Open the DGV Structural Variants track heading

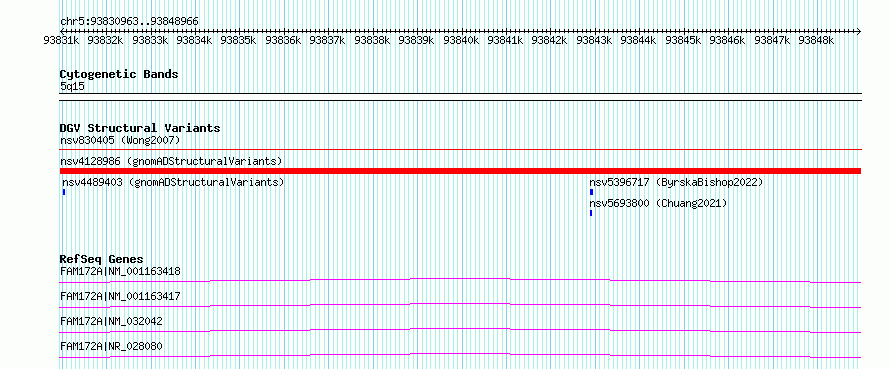(x=140, y=128)
